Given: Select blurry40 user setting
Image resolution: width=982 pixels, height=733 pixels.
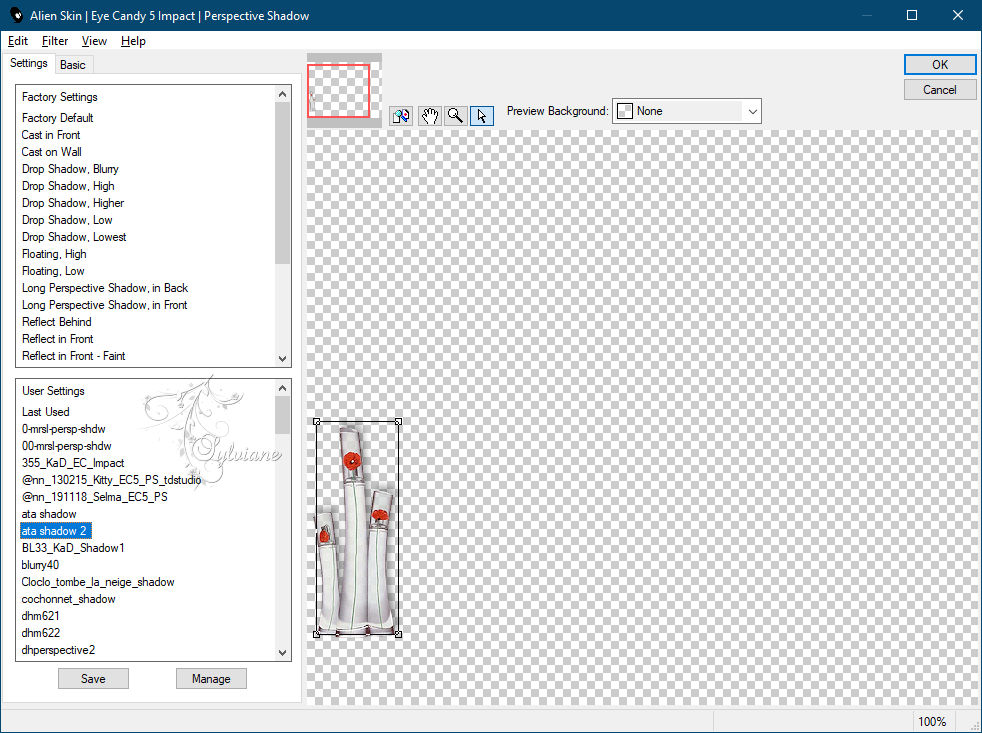Looking at the screenshot, I should [x=40, y=564].
